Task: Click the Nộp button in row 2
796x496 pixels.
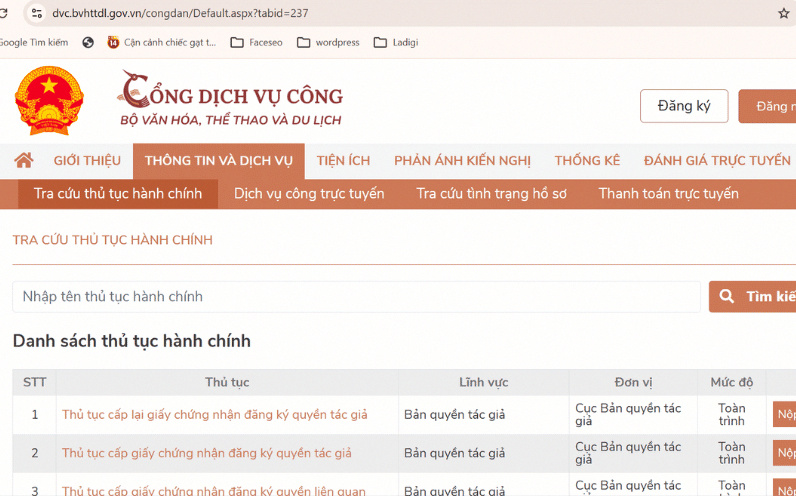Action: (x=784, y=453)
